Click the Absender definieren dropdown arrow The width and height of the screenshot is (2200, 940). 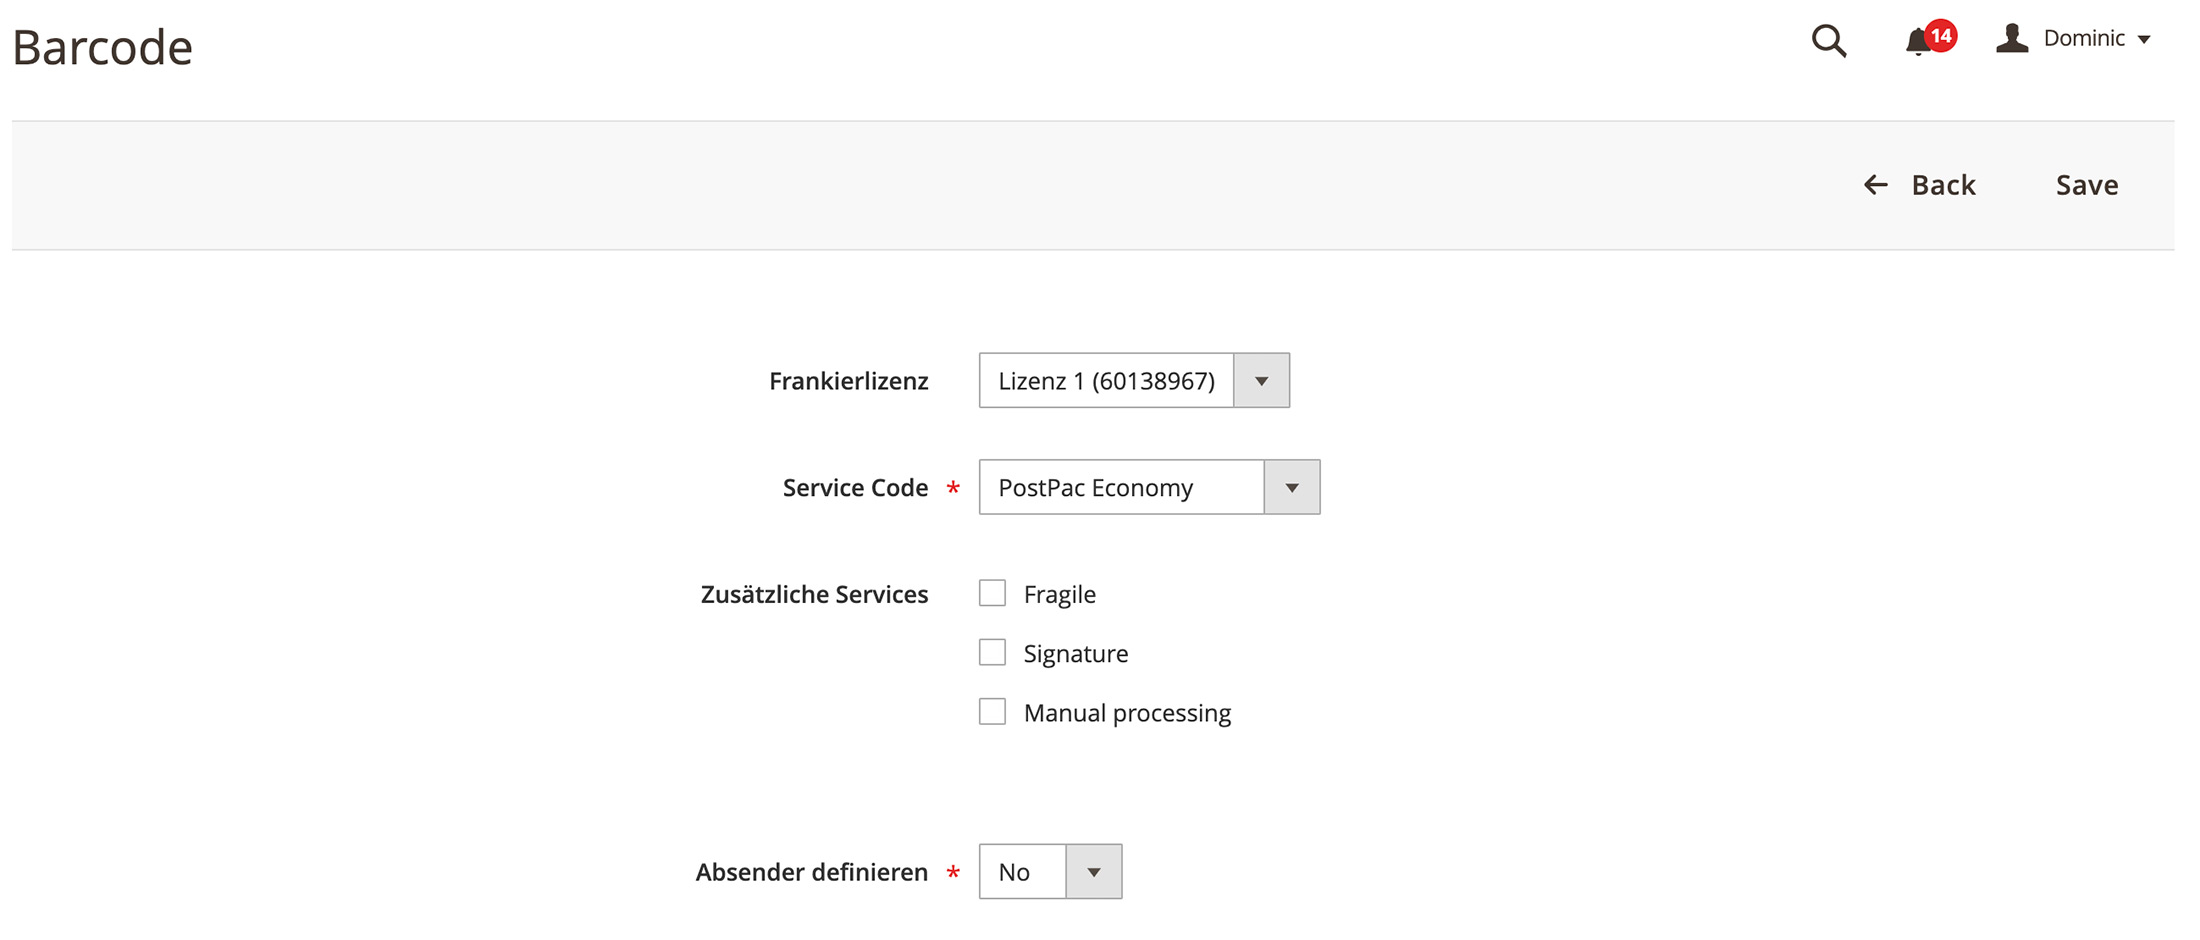tap(1094, 871)
